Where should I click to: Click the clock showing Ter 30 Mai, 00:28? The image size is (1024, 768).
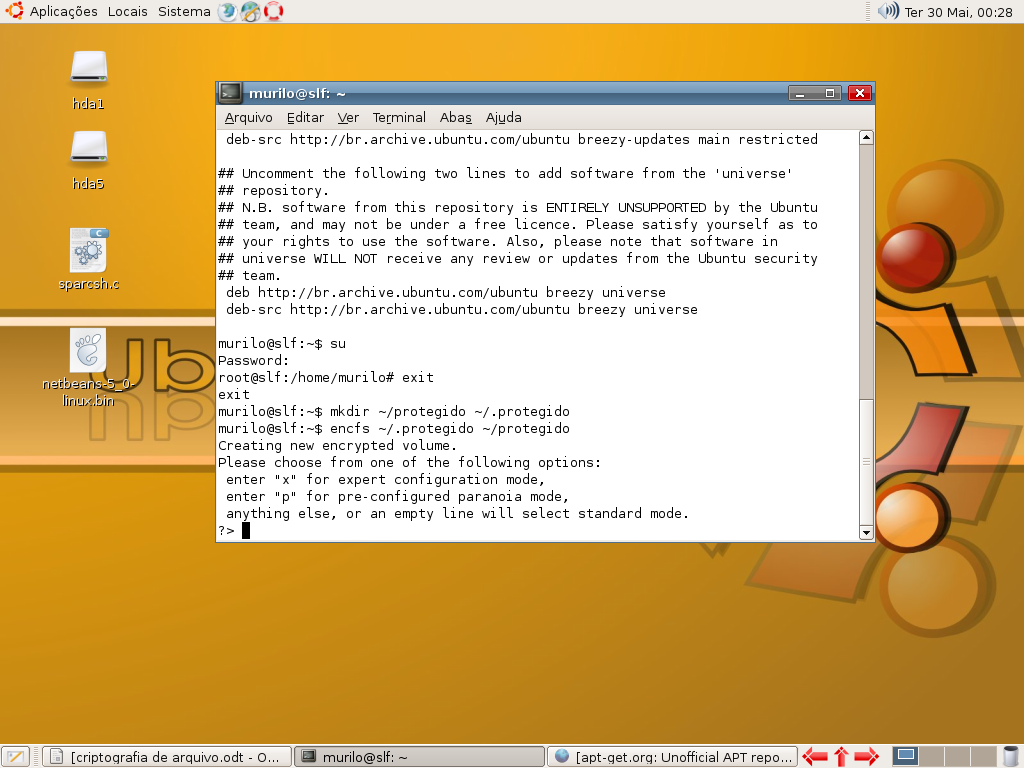click(x=958, y=12)
